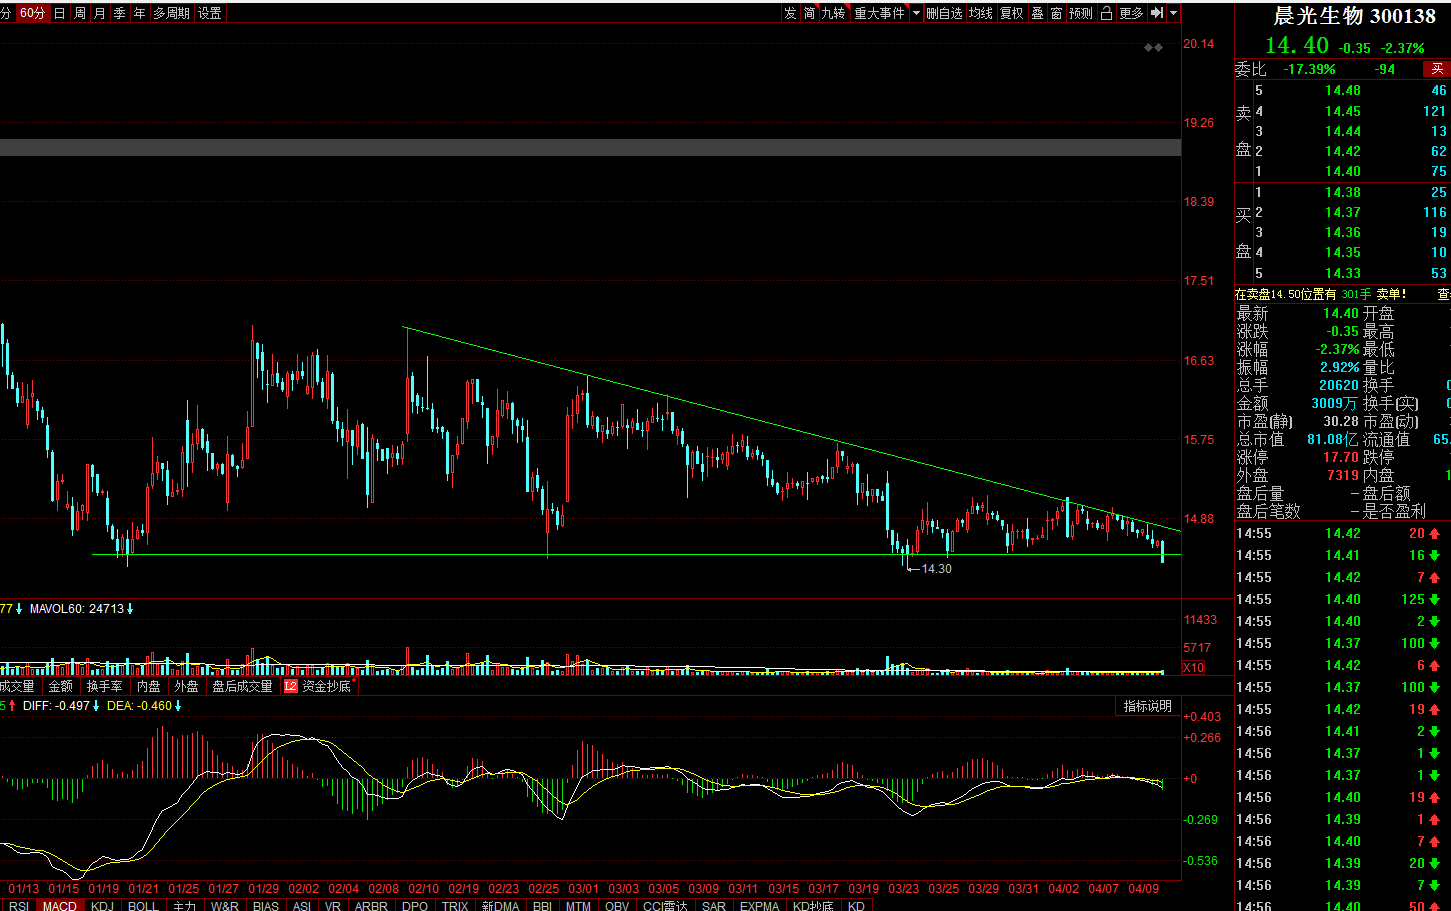Click the 九转 indicator button
This screenshot has width=1451, height=911.
(x=833, y=13)
